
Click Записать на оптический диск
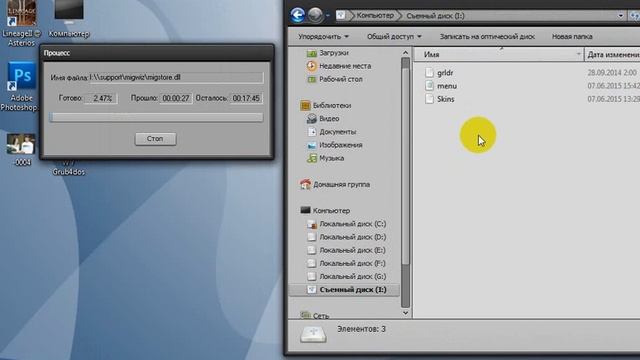click(487, 37)
